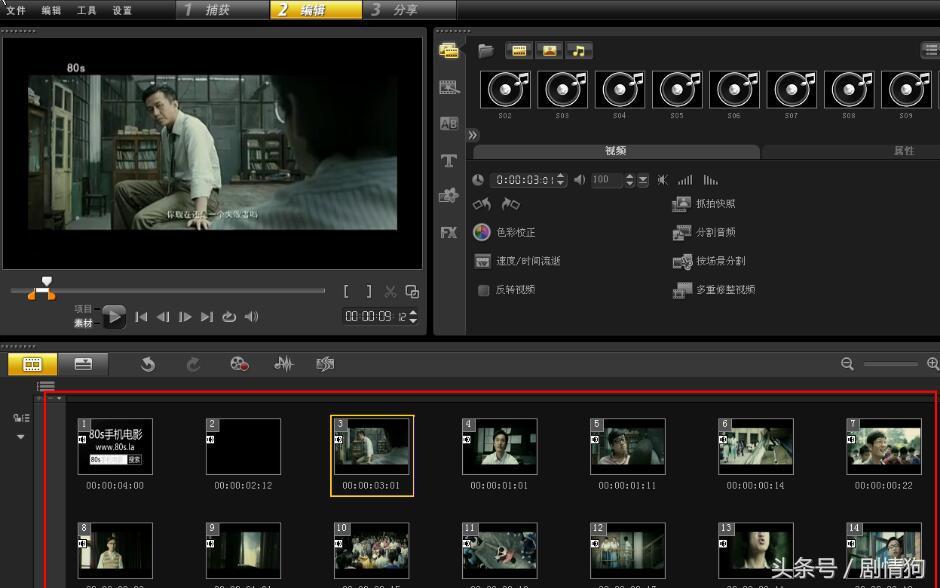
Task: Select the S04 audio thumbnail
Action: pyautogui.click(x=620, y=90)
